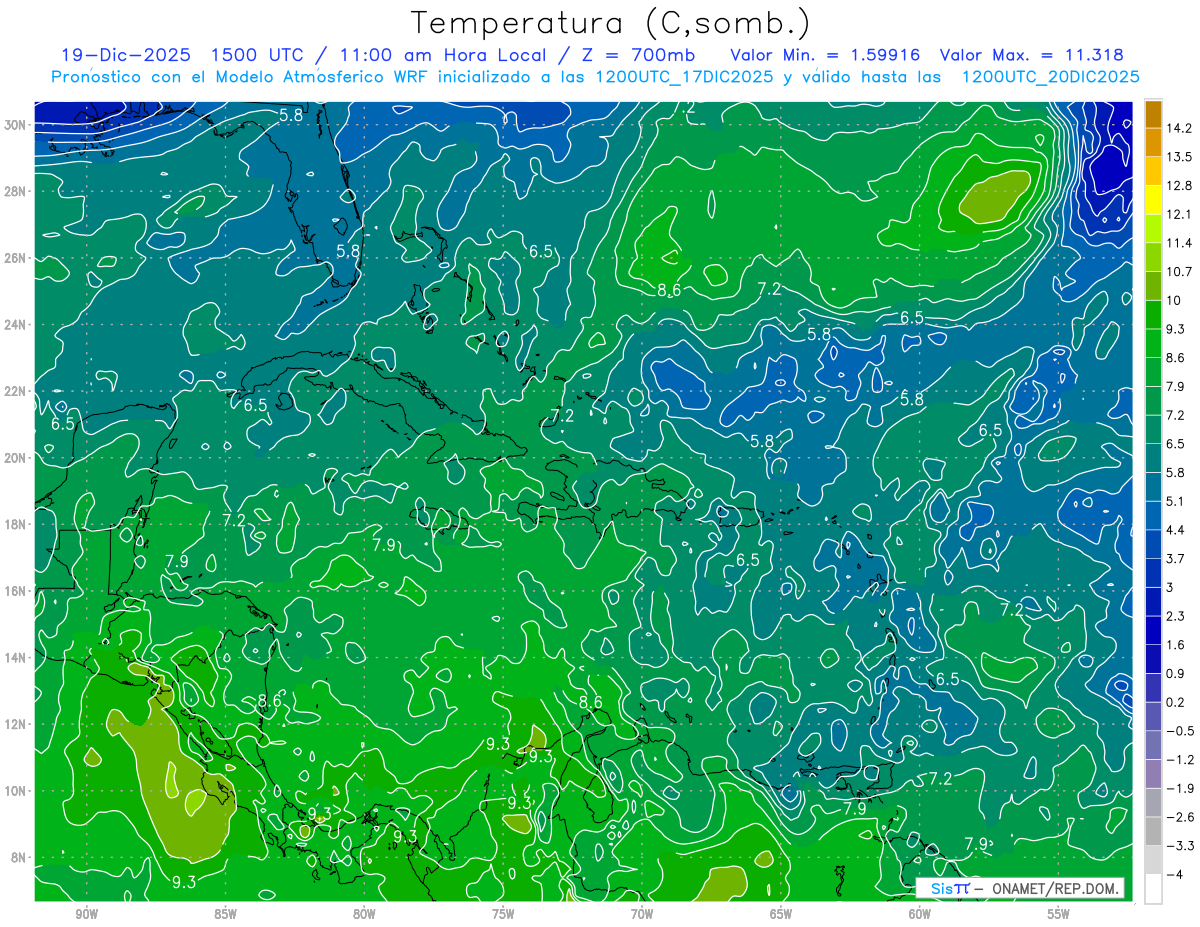Click the 18N latitude axis label

[16, 524]
